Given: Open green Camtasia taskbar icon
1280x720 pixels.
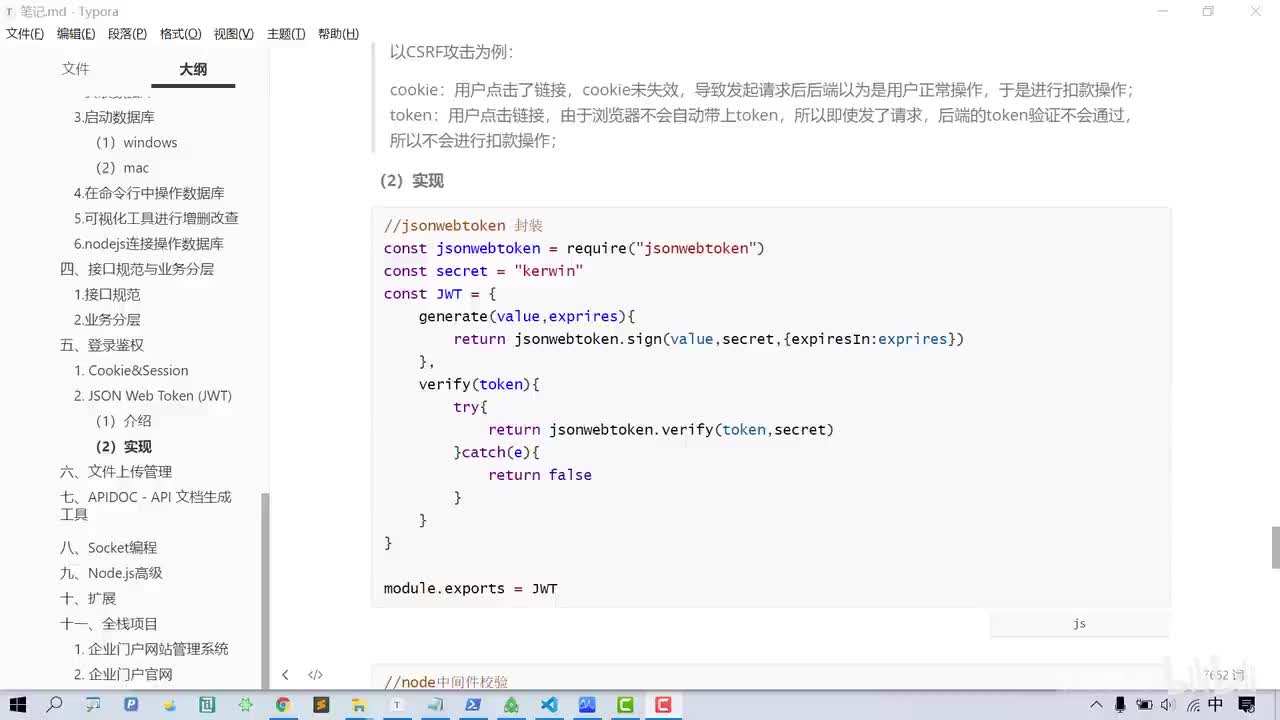Looking at the screenshot, I should click(x=625, y=705).
